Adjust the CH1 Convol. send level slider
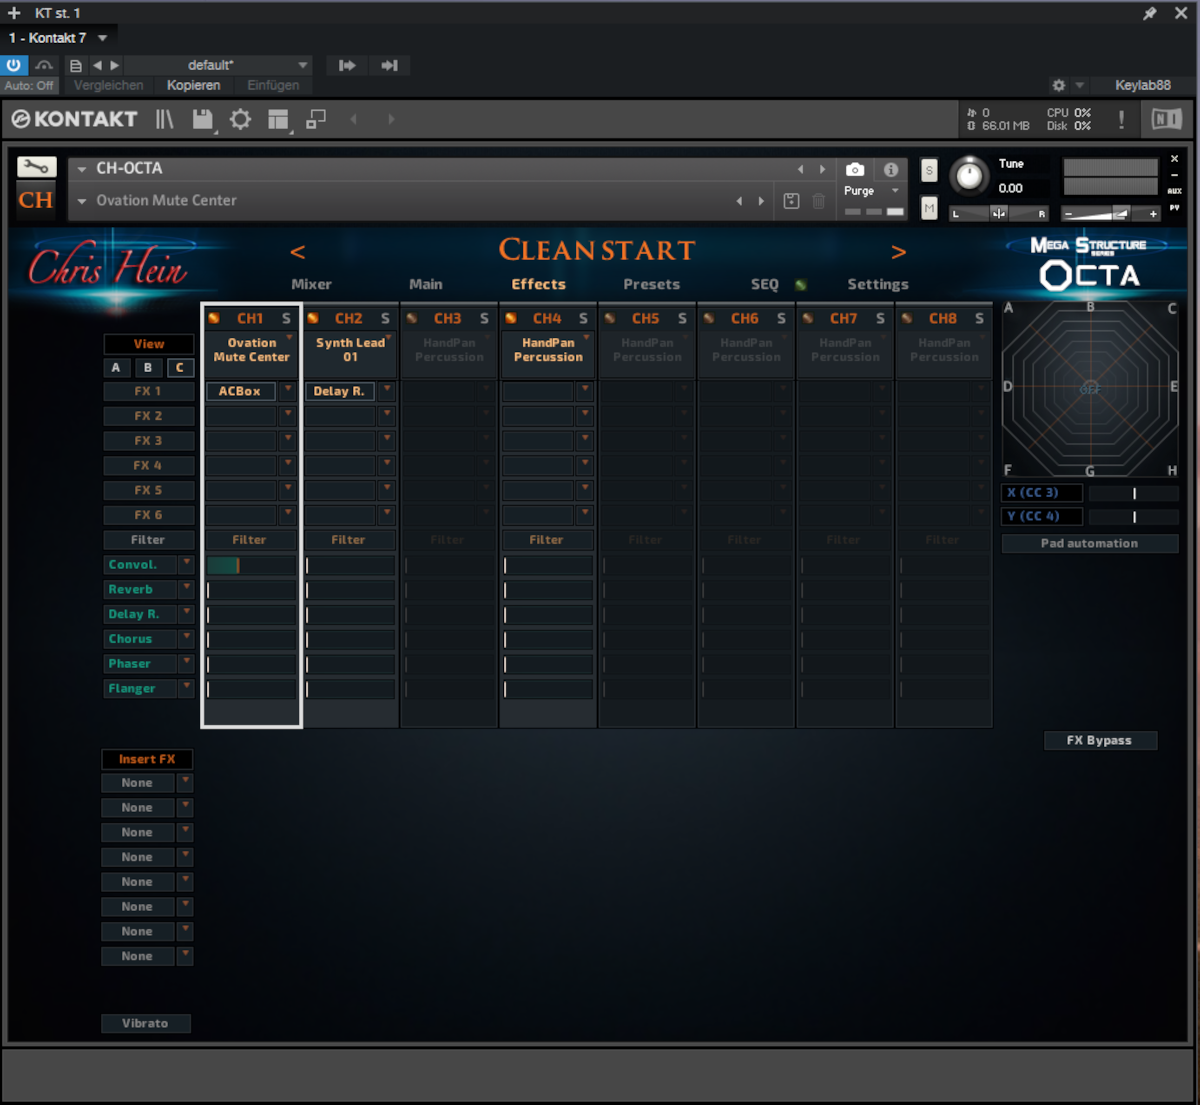The width and height of the screenshot is (1200, 1105). tap(251, 565)
